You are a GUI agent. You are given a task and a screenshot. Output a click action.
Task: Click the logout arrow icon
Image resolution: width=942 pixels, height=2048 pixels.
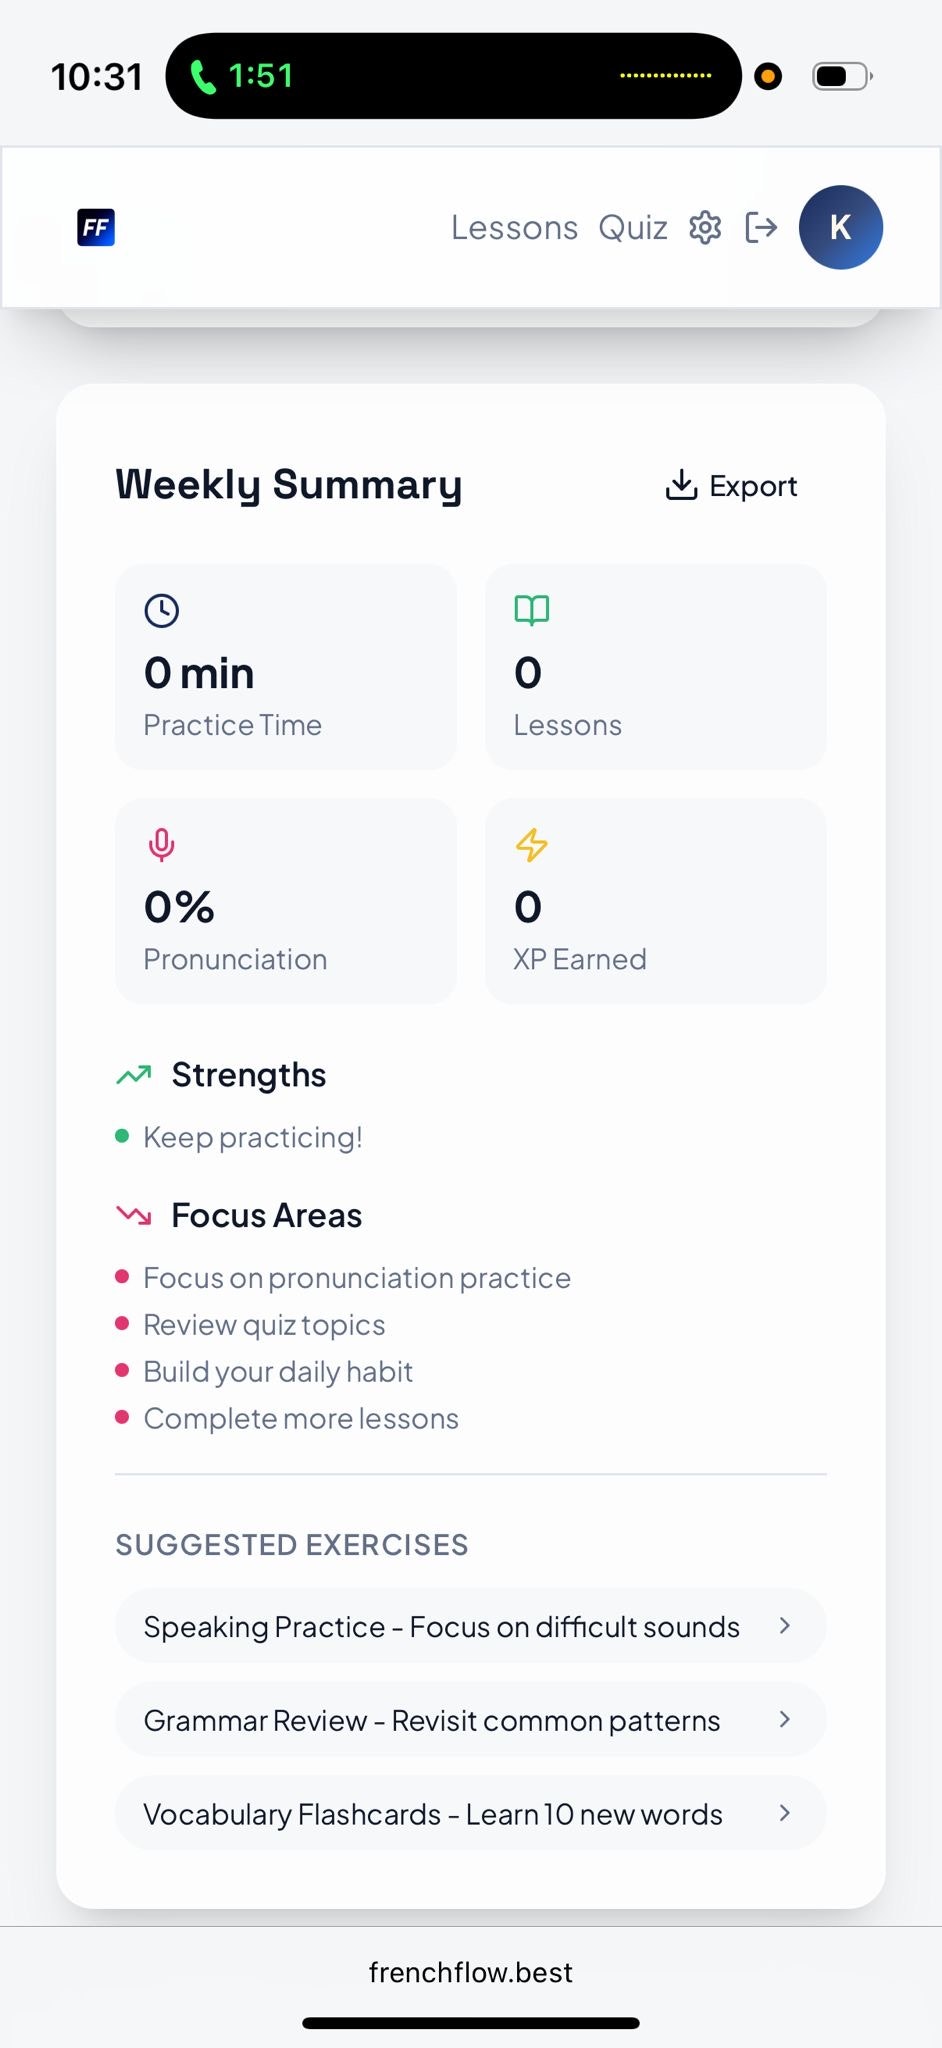(762, 227)
